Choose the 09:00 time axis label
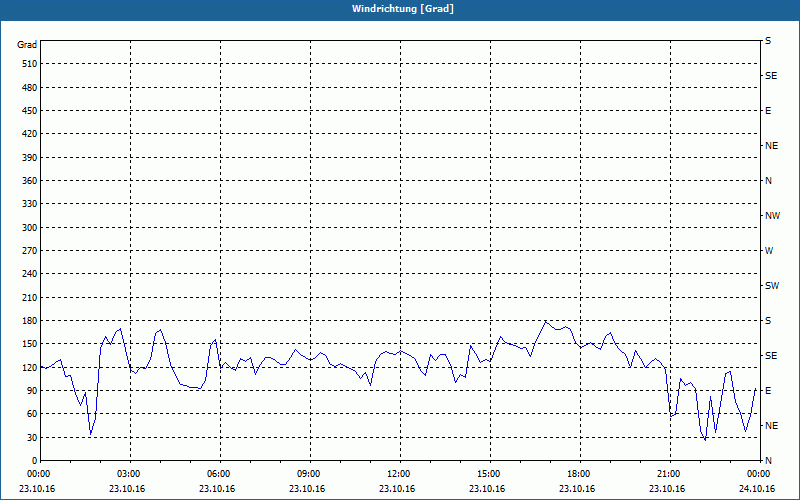The height and width of the screenshot is (500, 800). point(309,474)
